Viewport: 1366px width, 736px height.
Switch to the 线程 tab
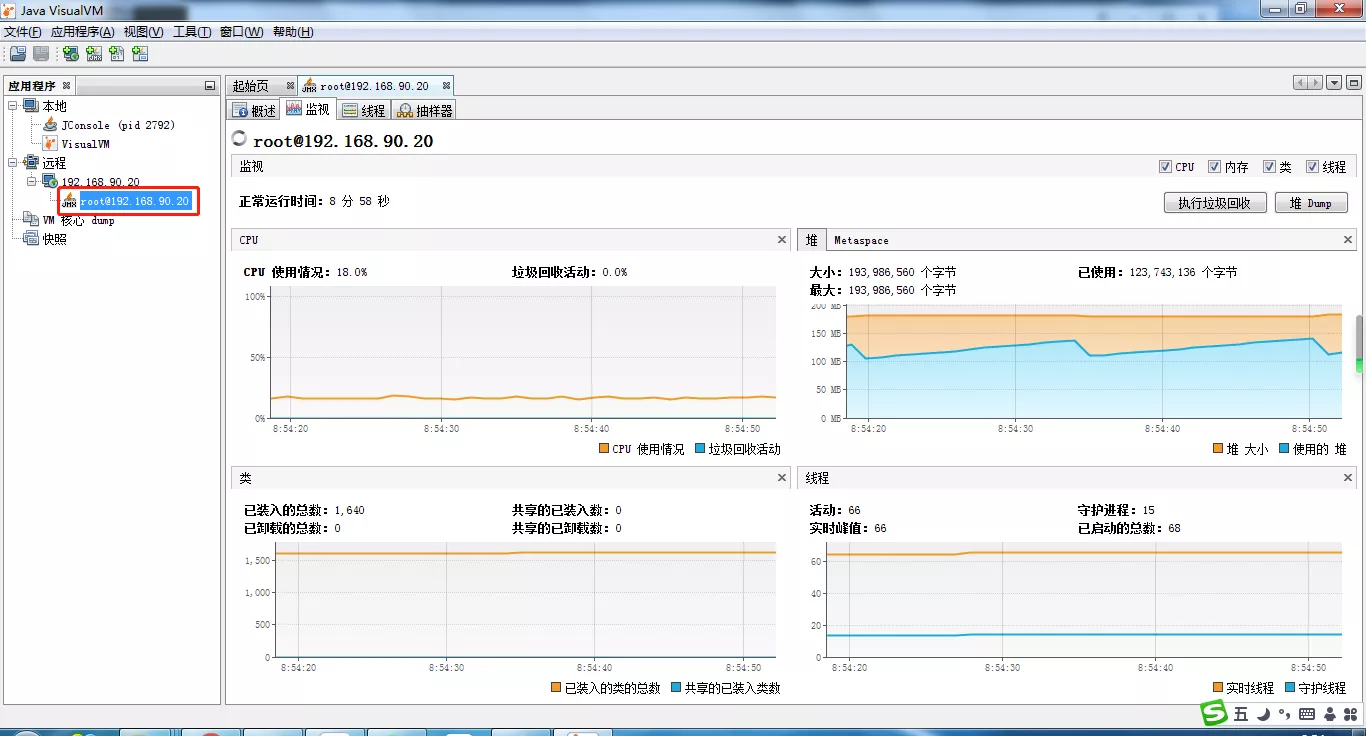point(364,110)
